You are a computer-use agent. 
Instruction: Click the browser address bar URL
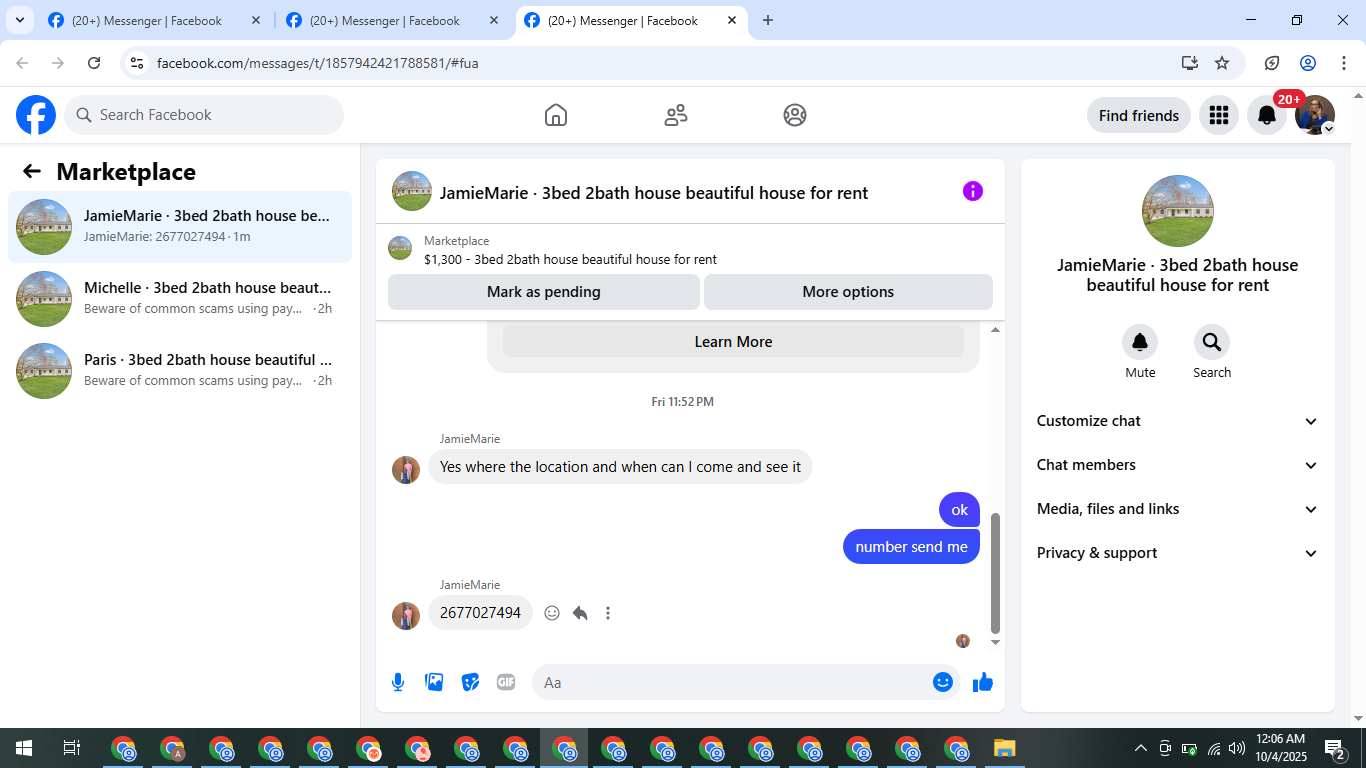pos(318,63)
